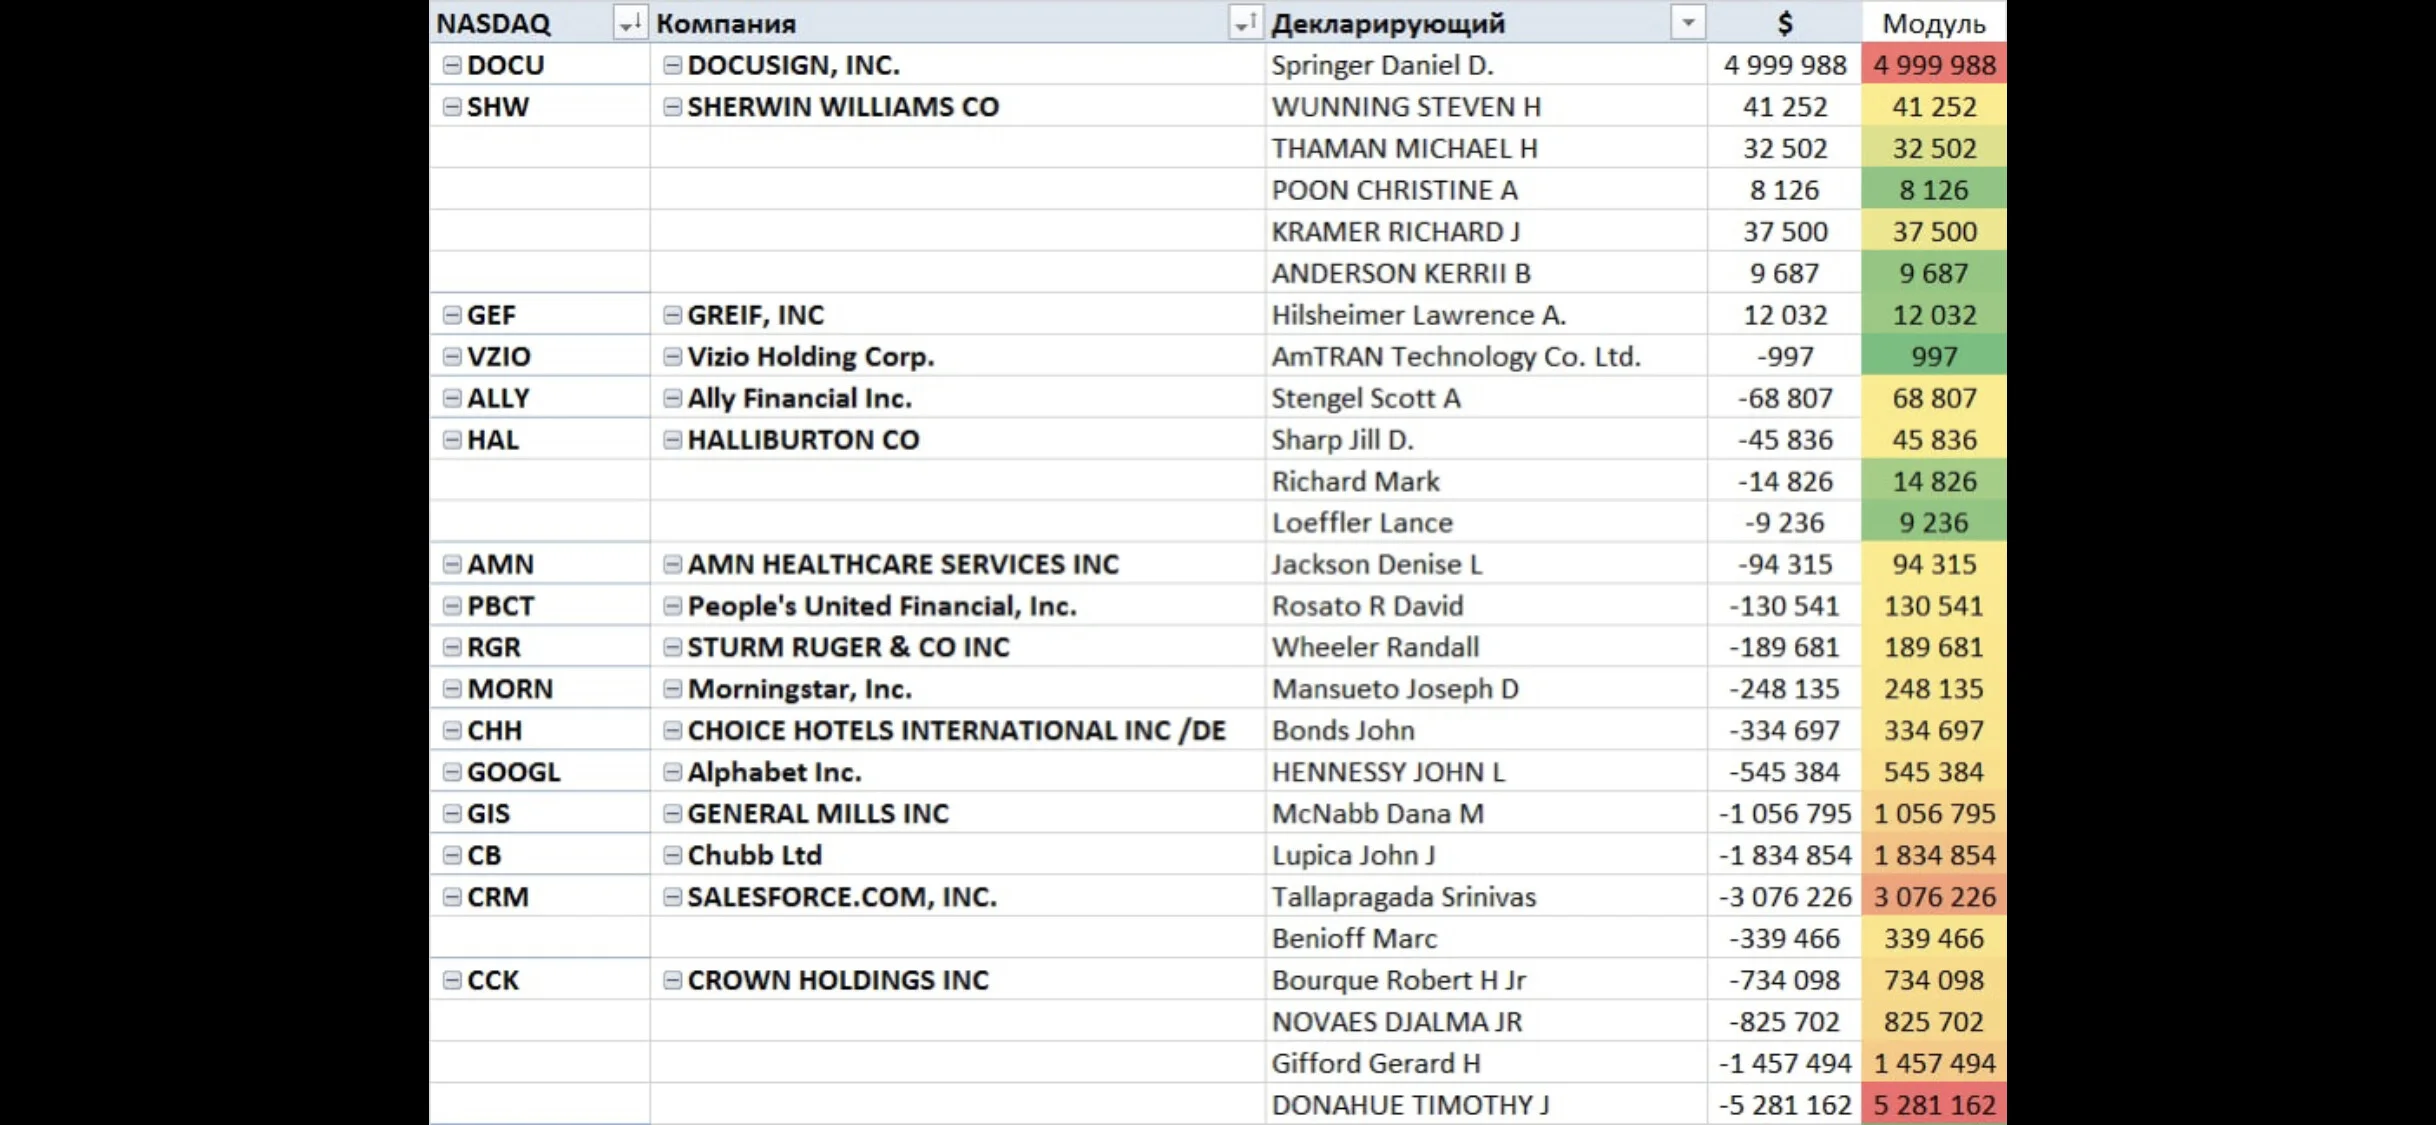Open the Декларирующий column filter dropdown
Image resolution: width=2436 pixels, height=1125 pixels.
(x=1688, y=22)
